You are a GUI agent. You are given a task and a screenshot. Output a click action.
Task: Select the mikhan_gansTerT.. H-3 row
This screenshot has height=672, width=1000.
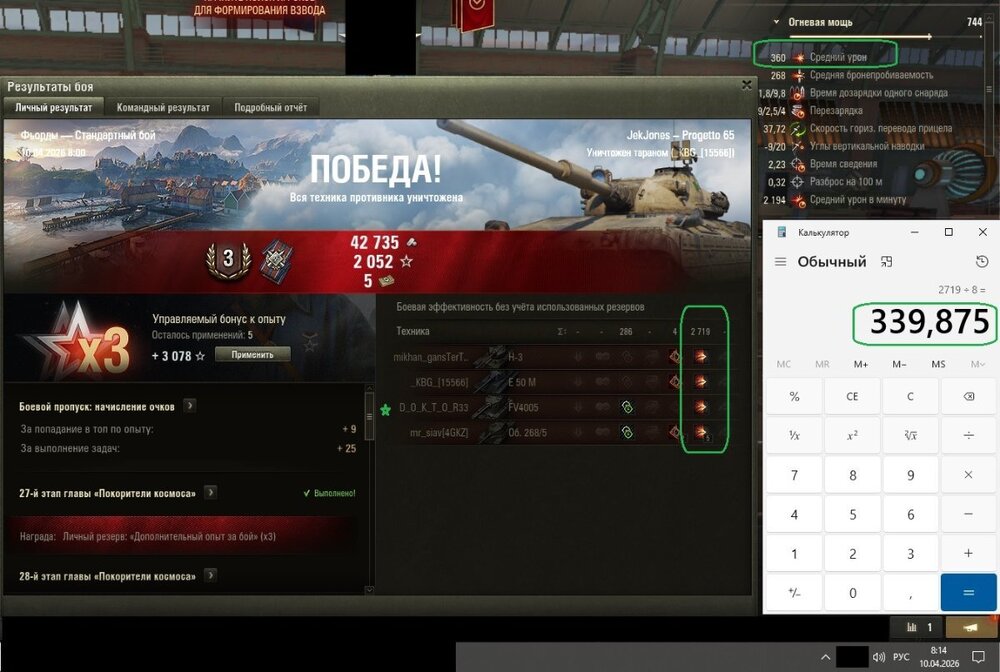[559, 356]
